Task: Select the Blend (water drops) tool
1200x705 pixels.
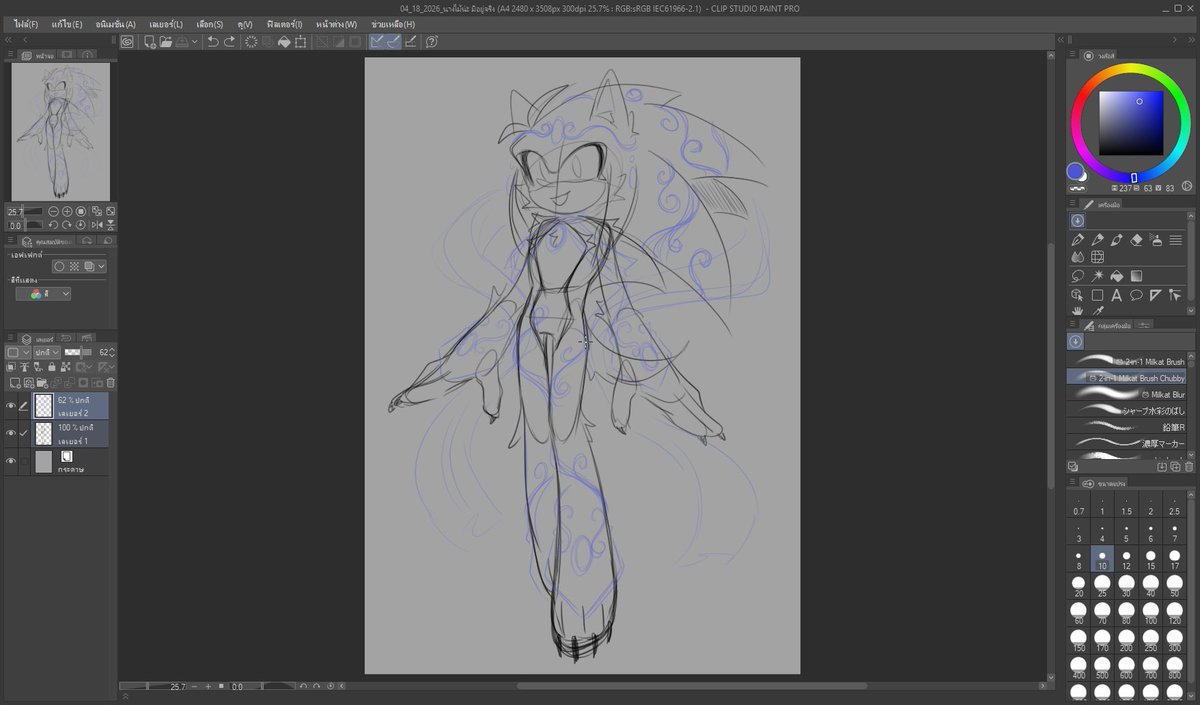Action: point(1078,257)
